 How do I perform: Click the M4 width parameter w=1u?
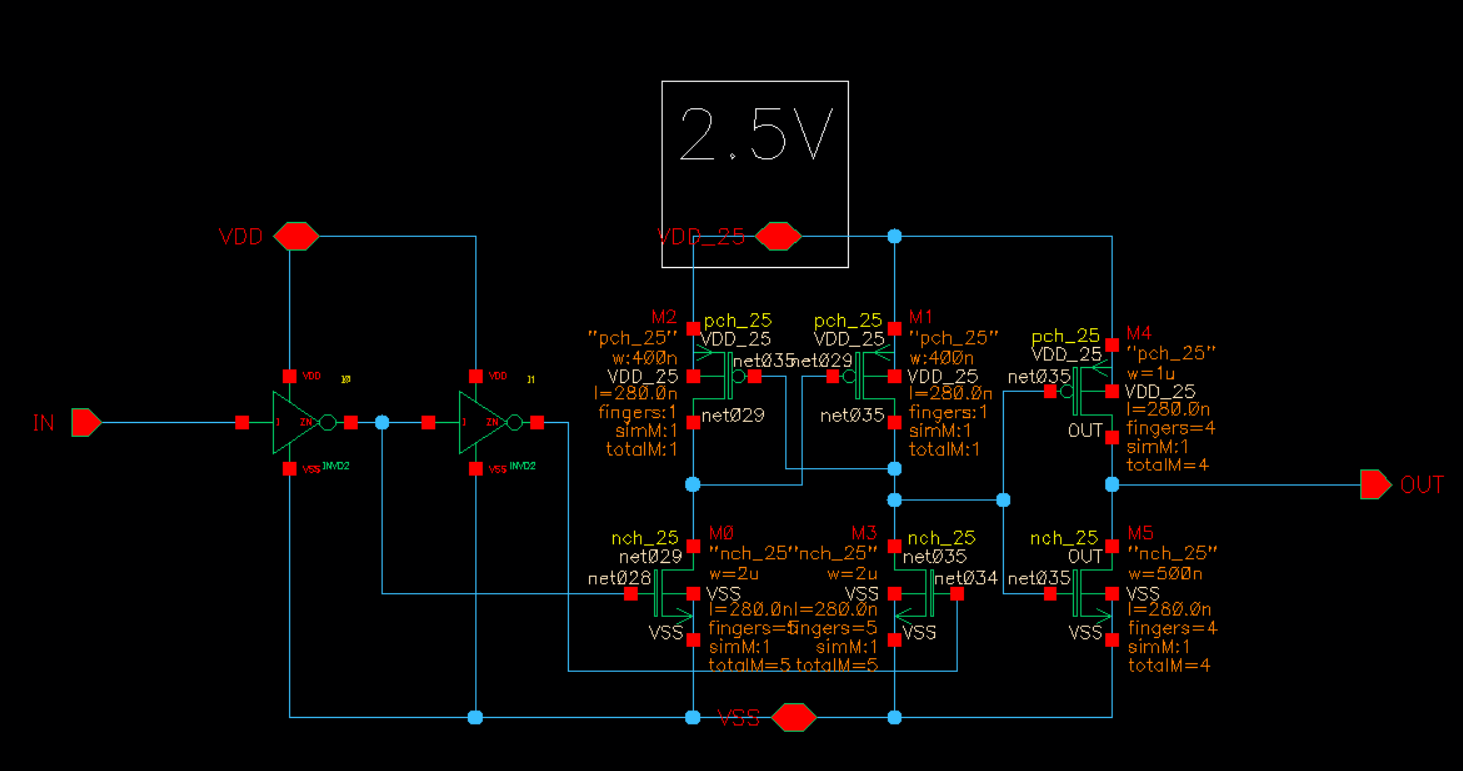point(1151,373)
